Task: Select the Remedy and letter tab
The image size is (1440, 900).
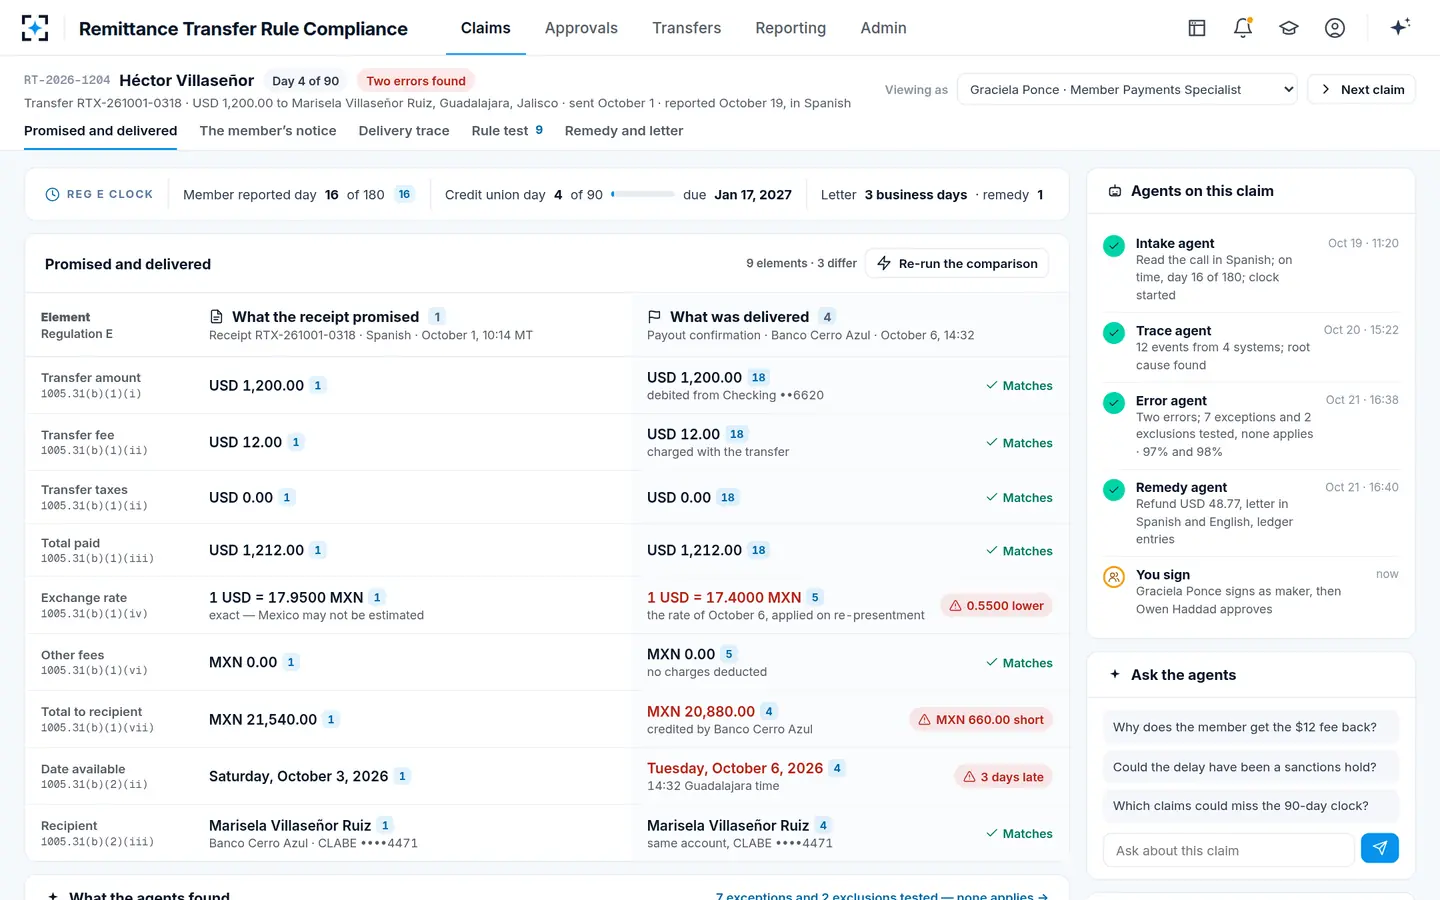Action: tap(624, 131)
